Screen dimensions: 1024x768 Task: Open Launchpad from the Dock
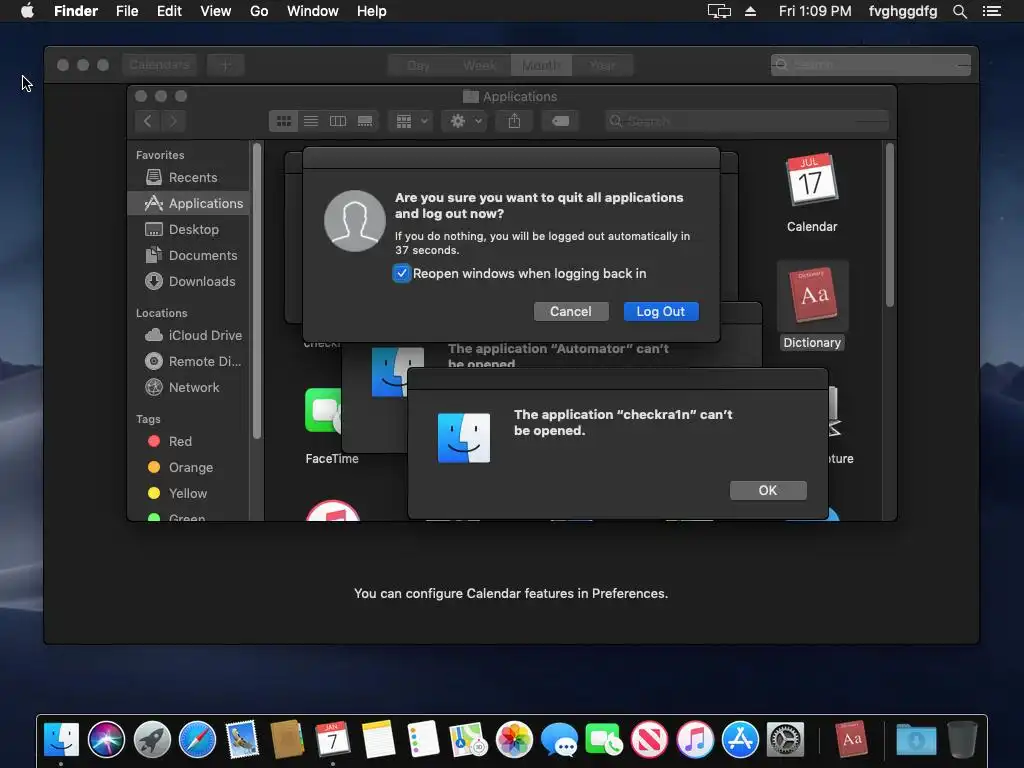(152, 740)
